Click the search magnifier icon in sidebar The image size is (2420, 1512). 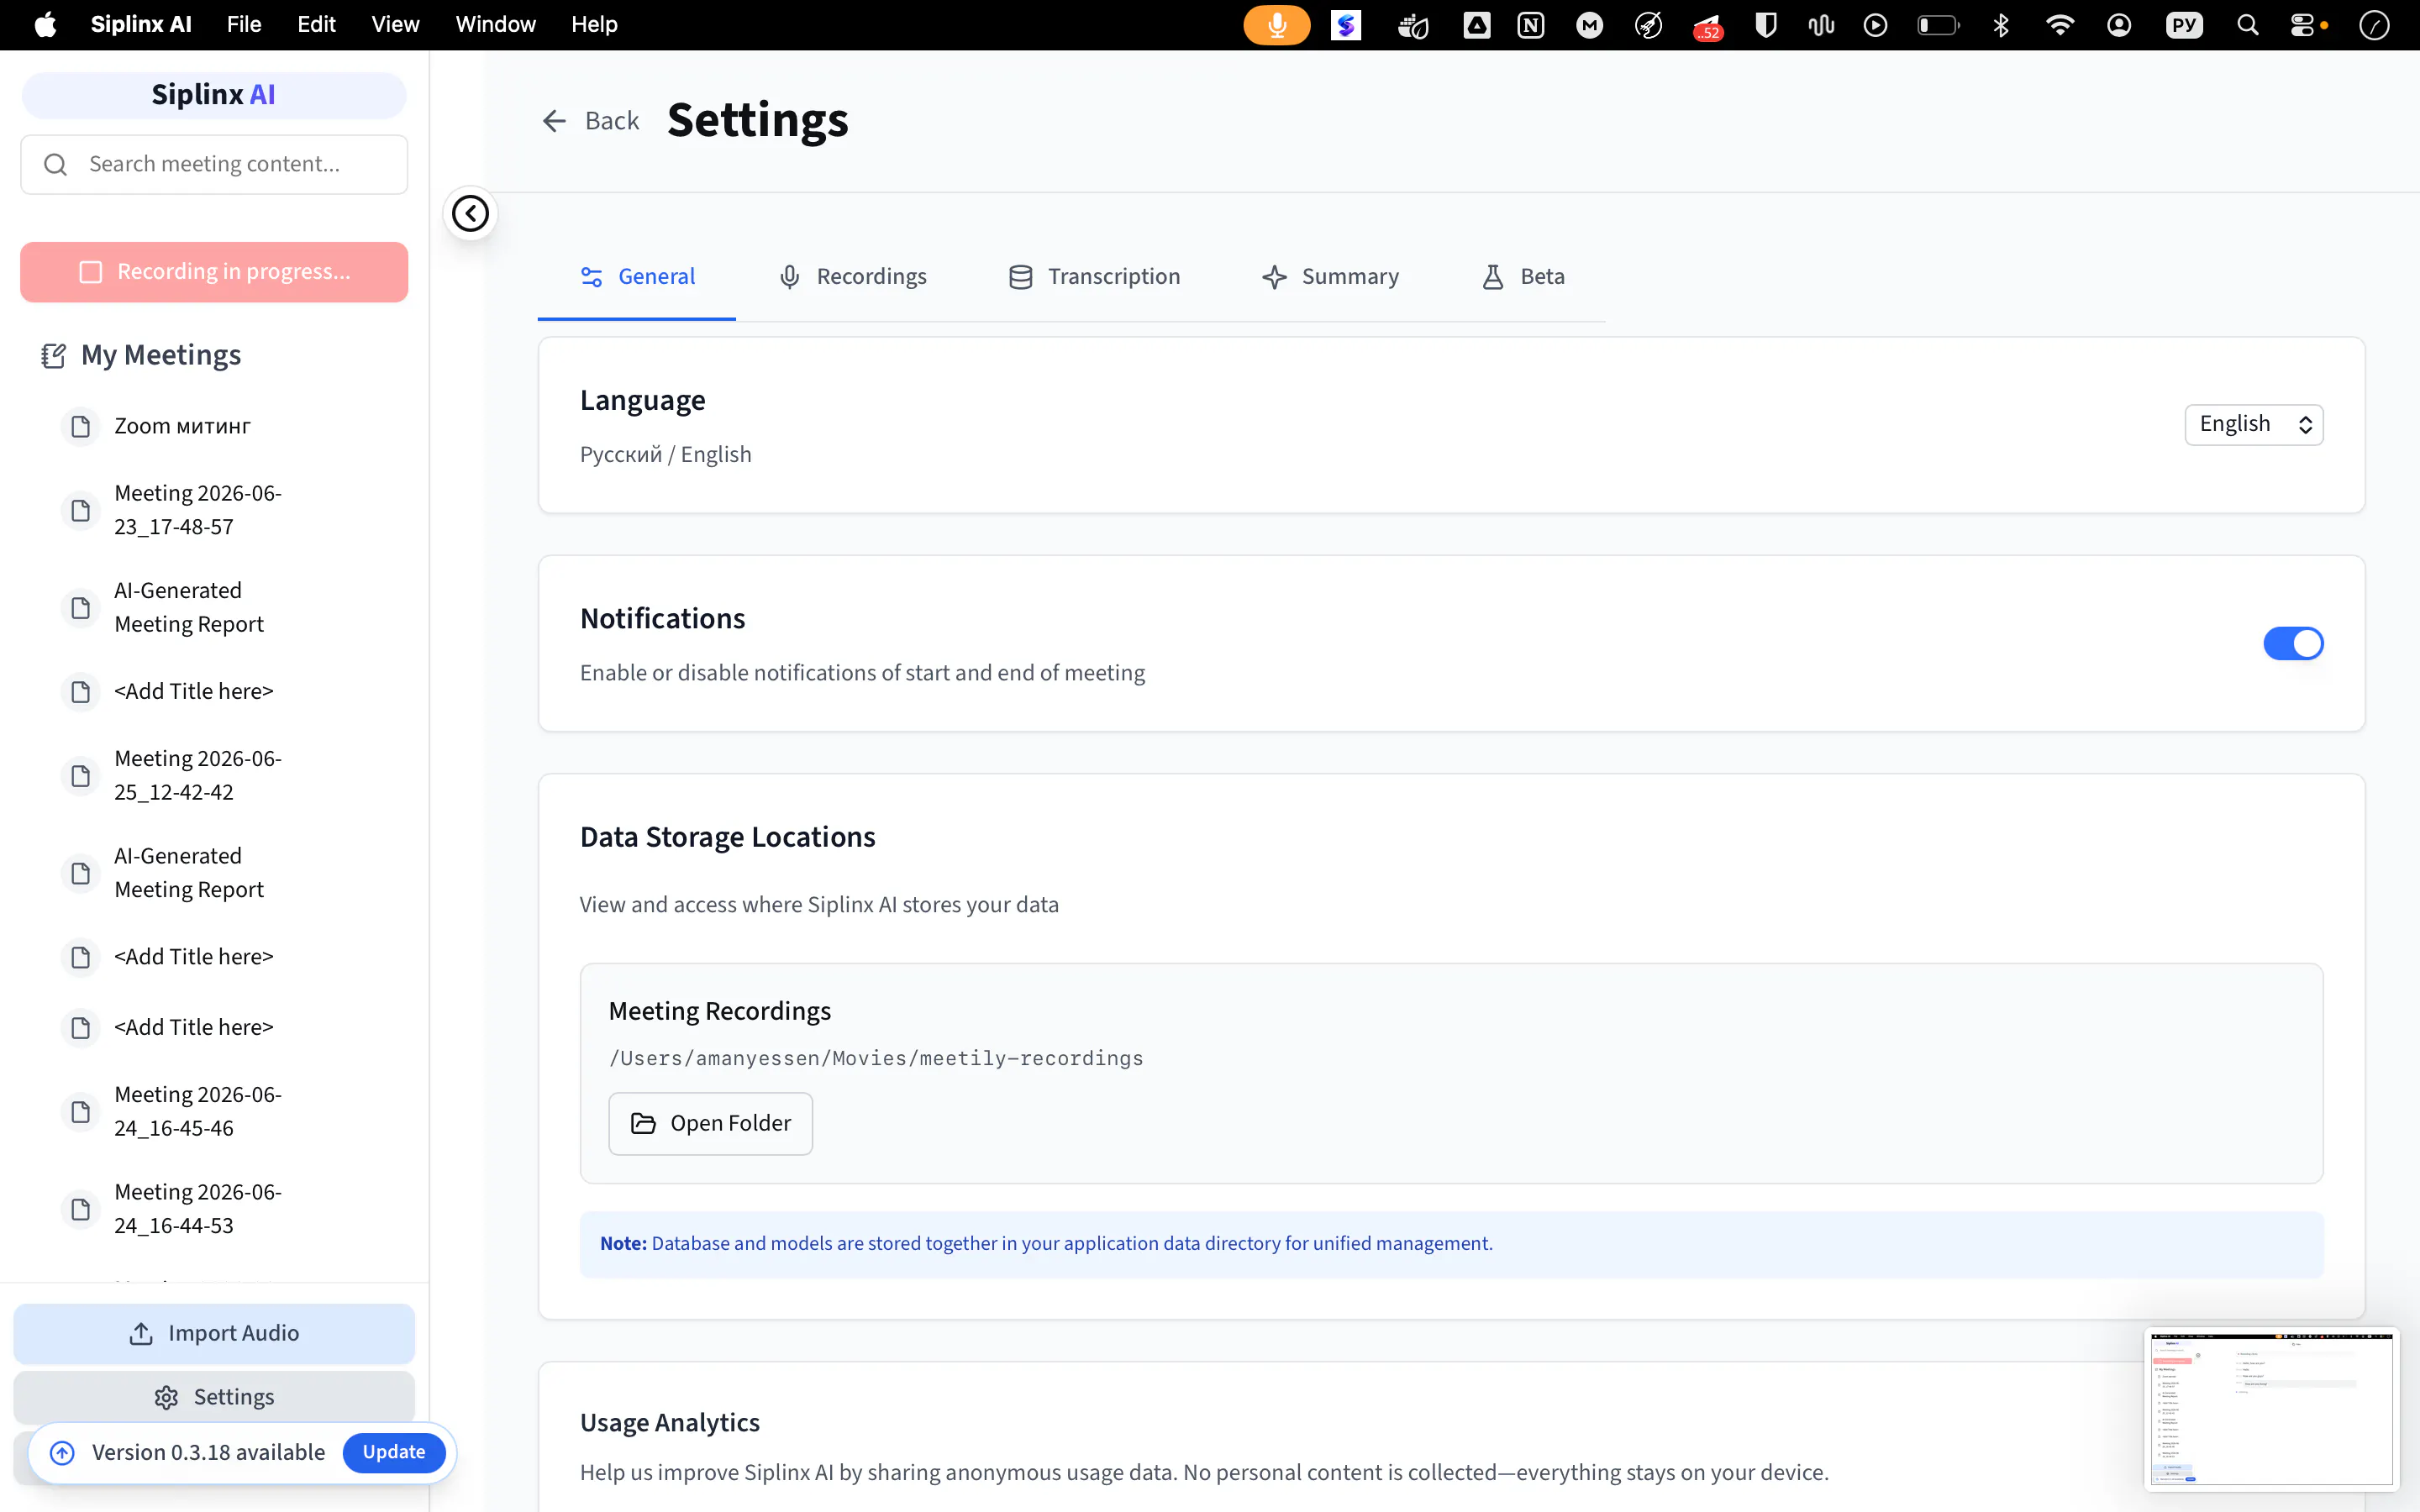[x=56, y=164]
